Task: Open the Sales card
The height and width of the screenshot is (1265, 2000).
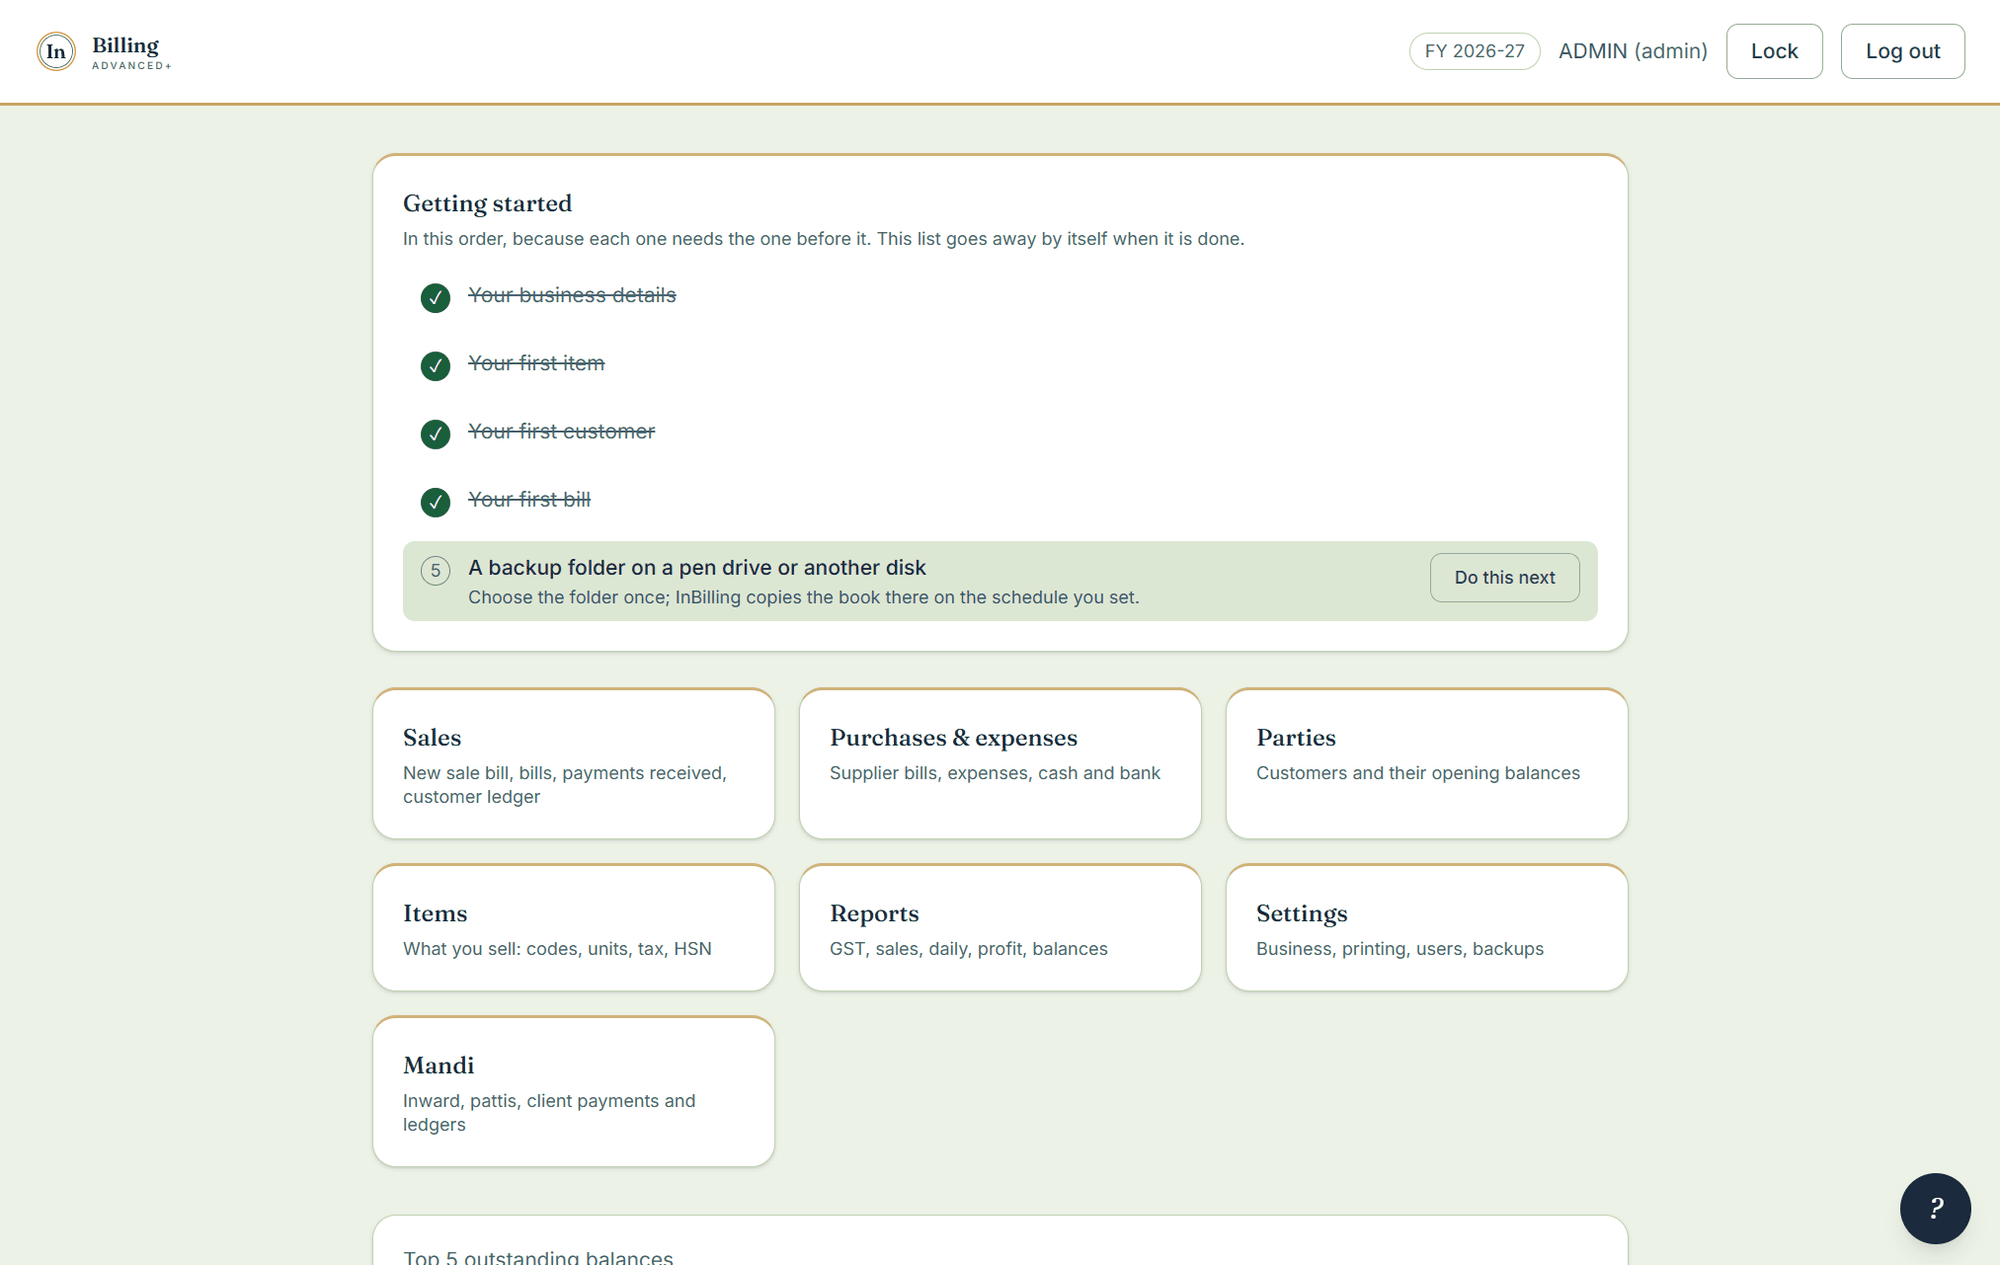Action: 573,763
